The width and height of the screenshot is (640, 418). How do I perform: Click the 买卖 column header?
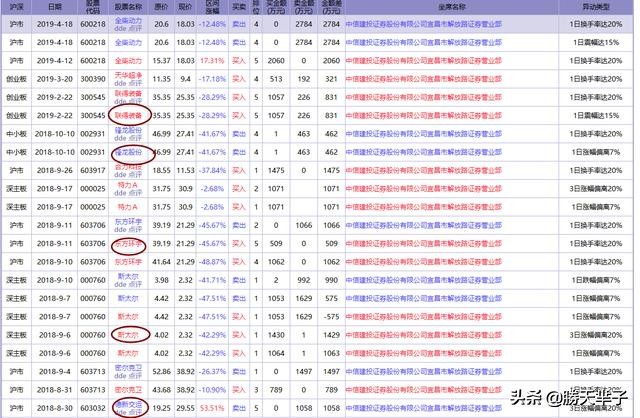coord(239,7)
